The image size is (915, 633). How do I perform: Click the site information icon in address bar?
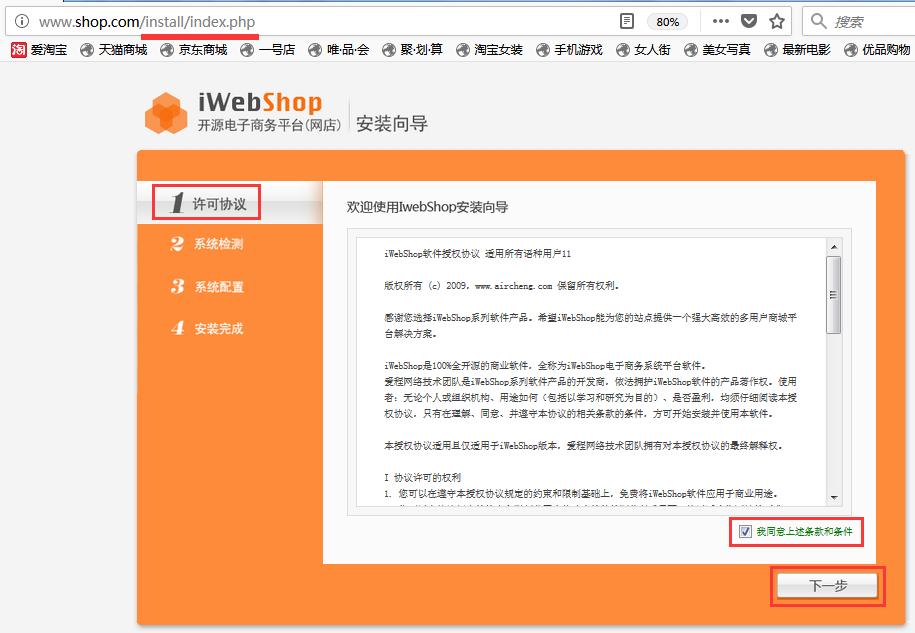pyautogui.click(x=22, y=22)
